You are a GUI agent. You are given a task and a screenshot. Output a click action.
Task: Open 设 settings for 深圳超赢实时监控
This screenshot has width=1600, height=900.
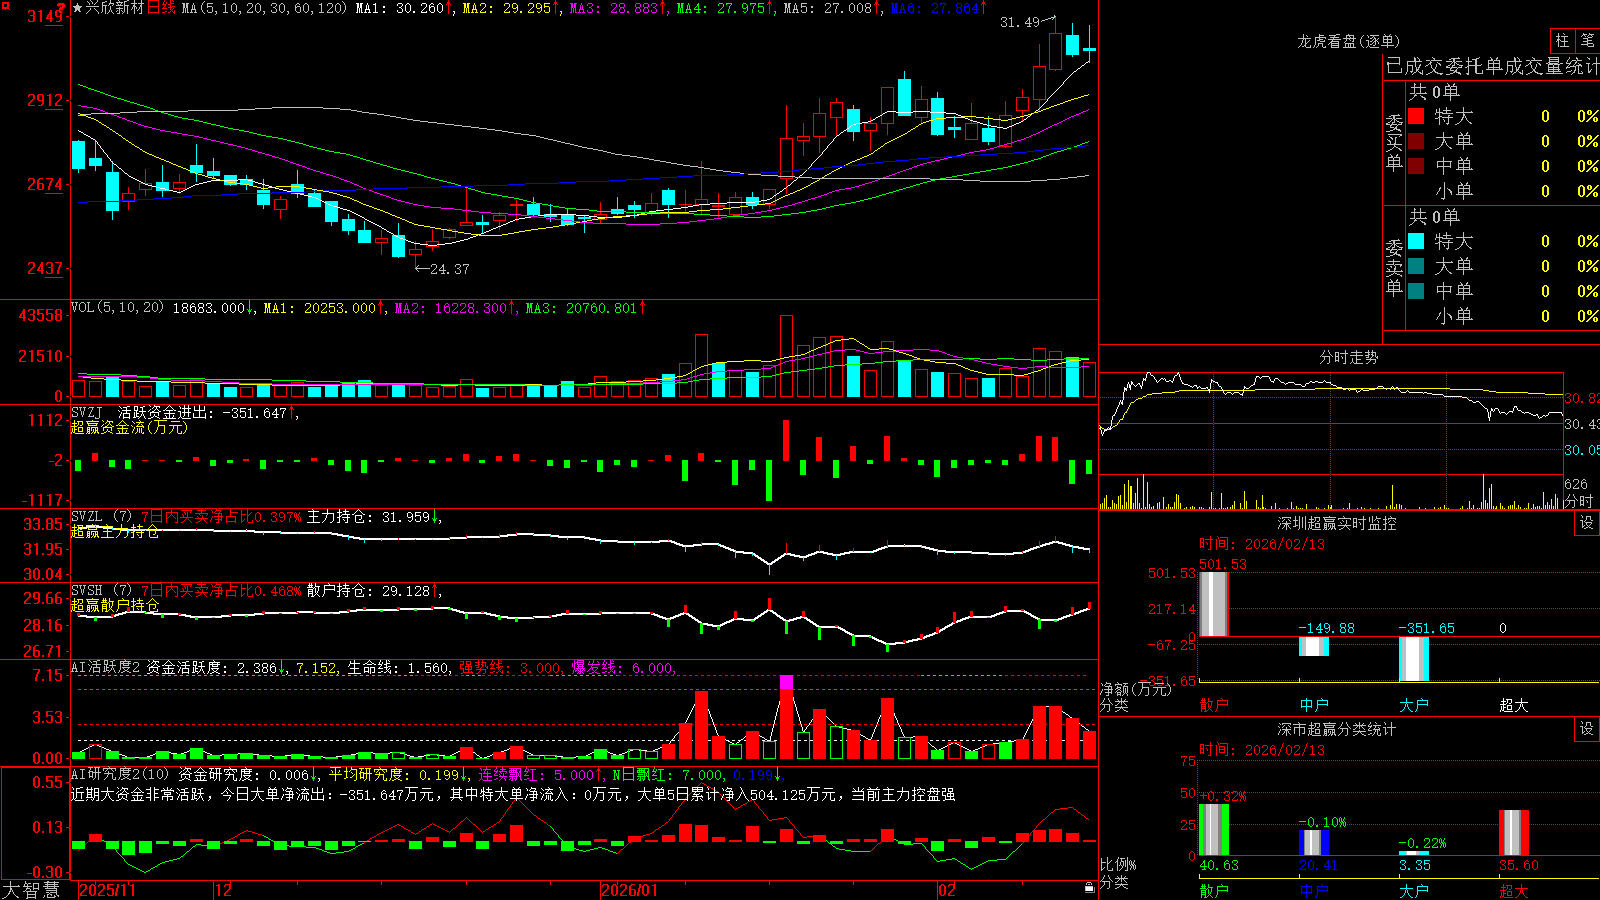click(x=1587, y=523)
